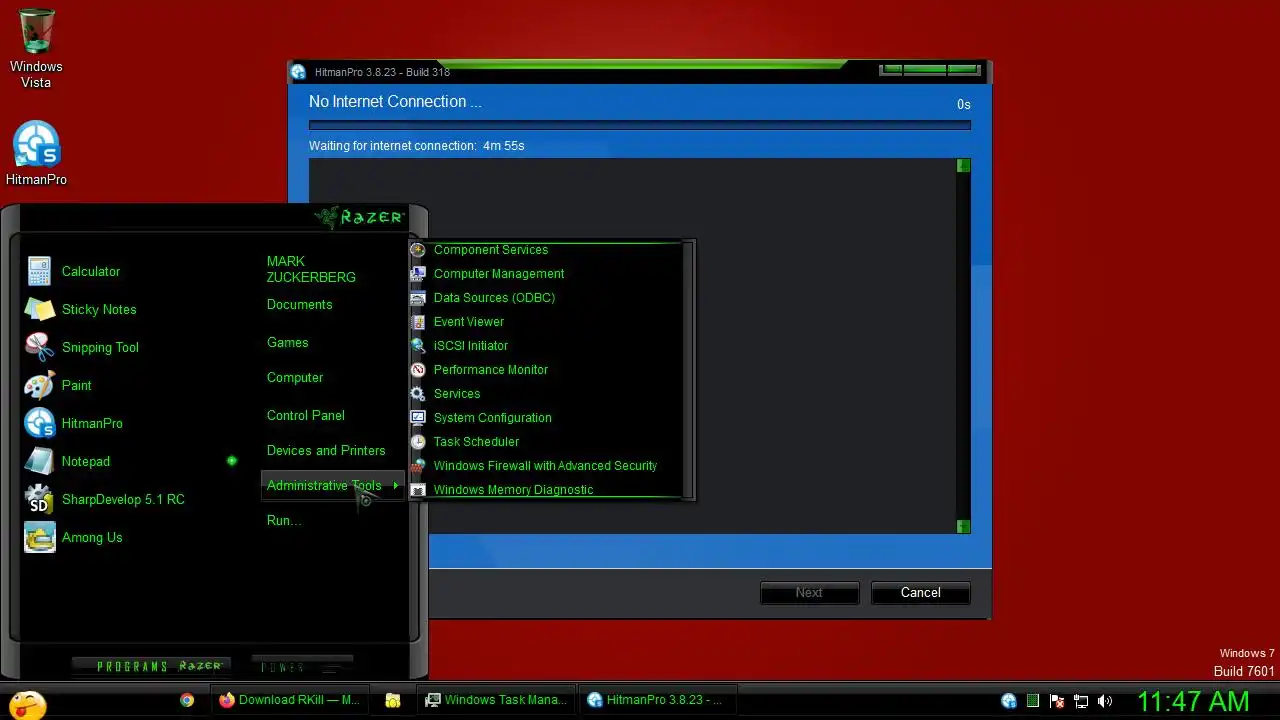Open Notepad from the Start menu
1280x720 pixels.
tap(86, 461)
